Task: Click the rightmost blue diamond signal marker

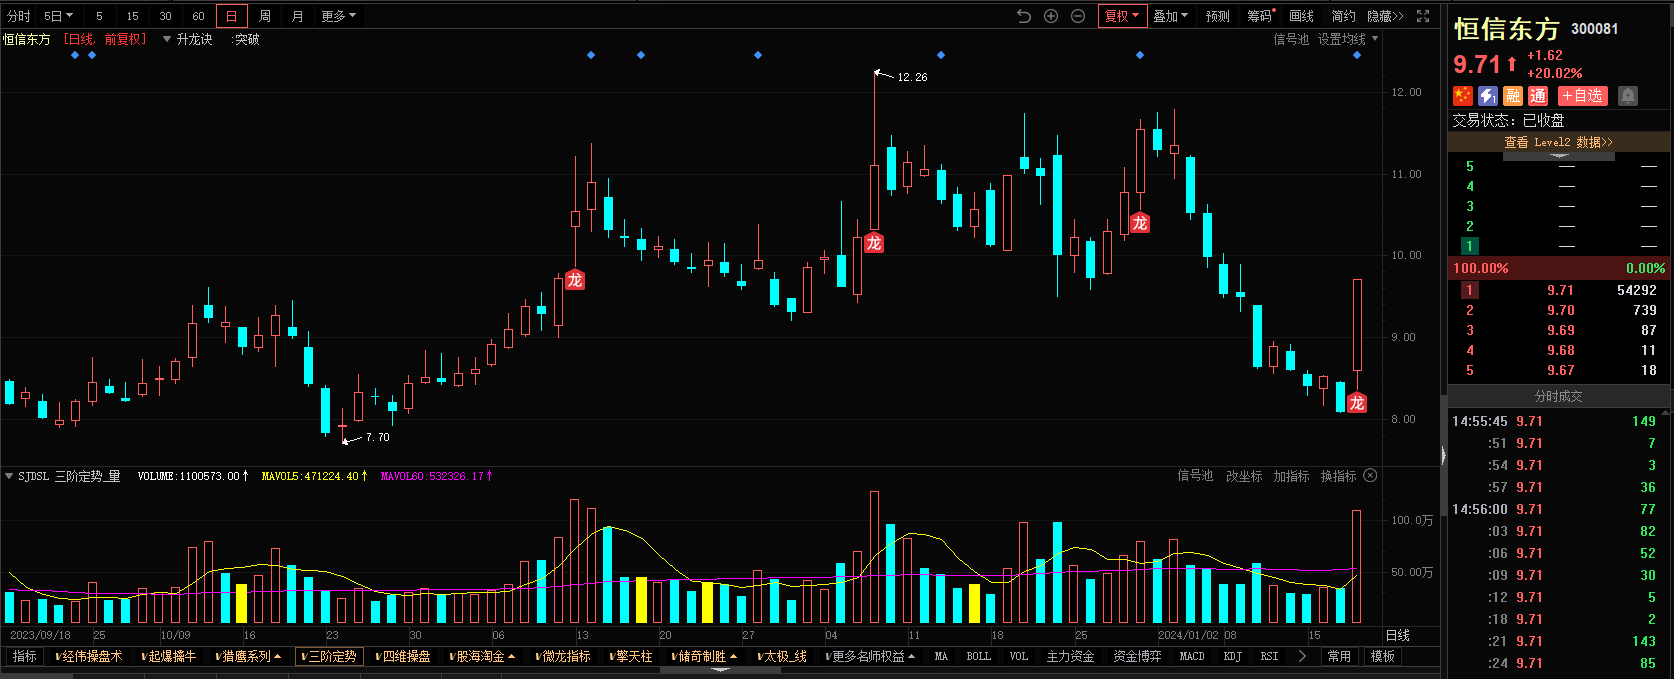Action: coord(1357,55)
